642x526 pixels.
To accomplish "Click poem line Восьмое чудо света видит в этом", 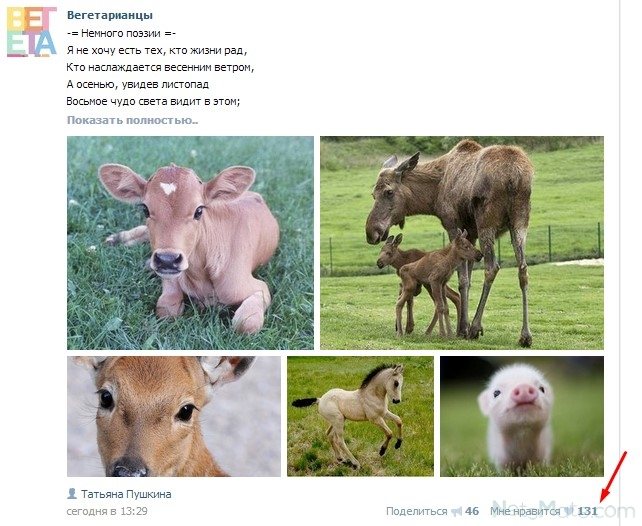I will point(153,101).
